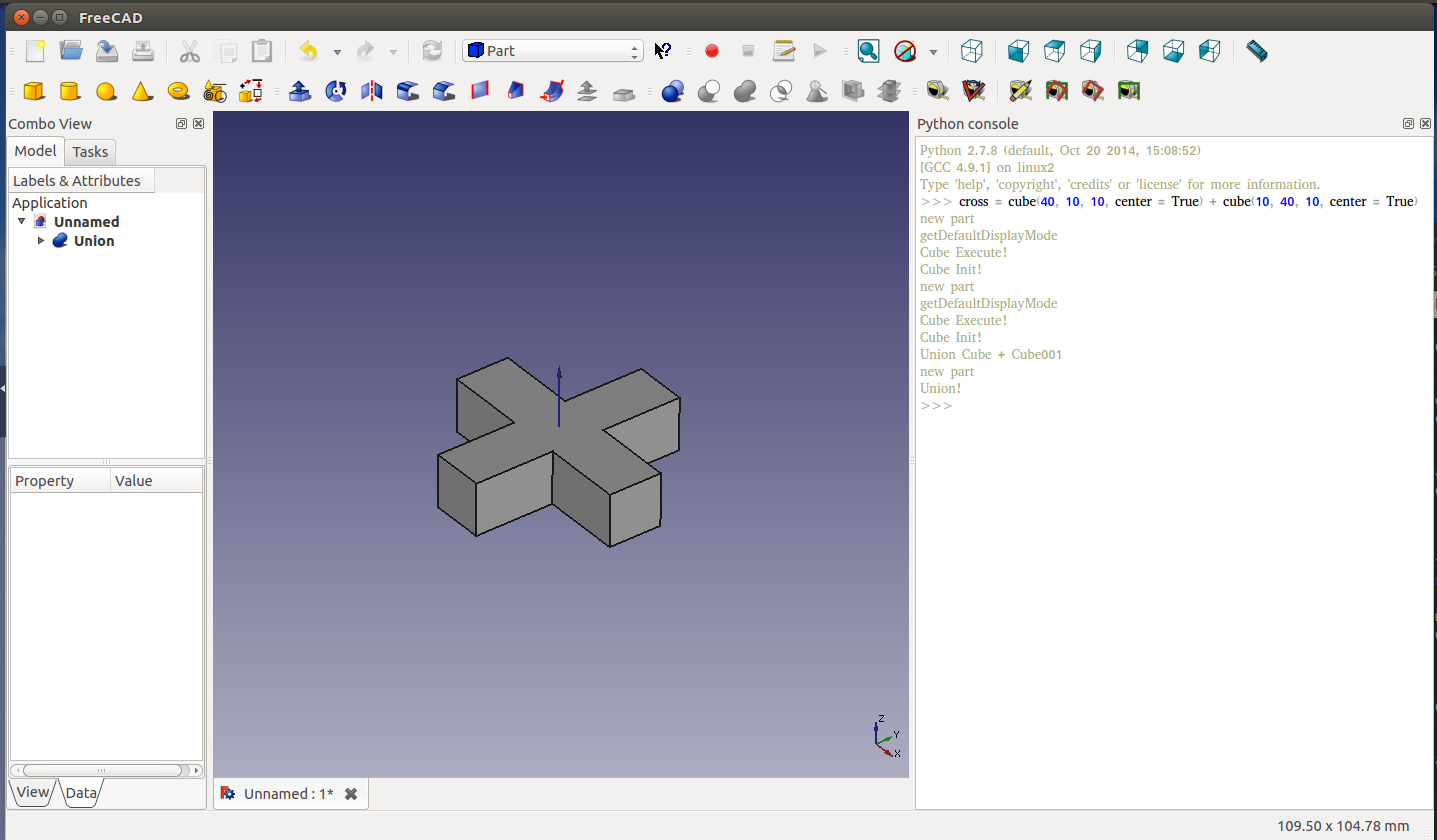Create a box solid with the cube icon
Screen dimensions: 1437x840
[34, 91]
